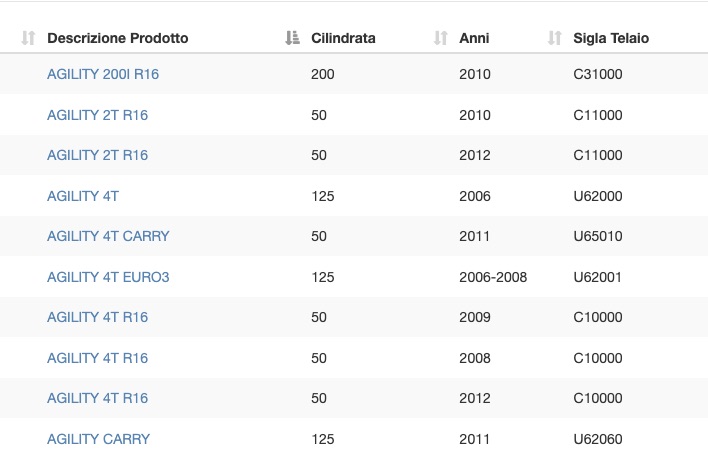Sort by Descrizione Prodotto arrows icon

[28, 38]
